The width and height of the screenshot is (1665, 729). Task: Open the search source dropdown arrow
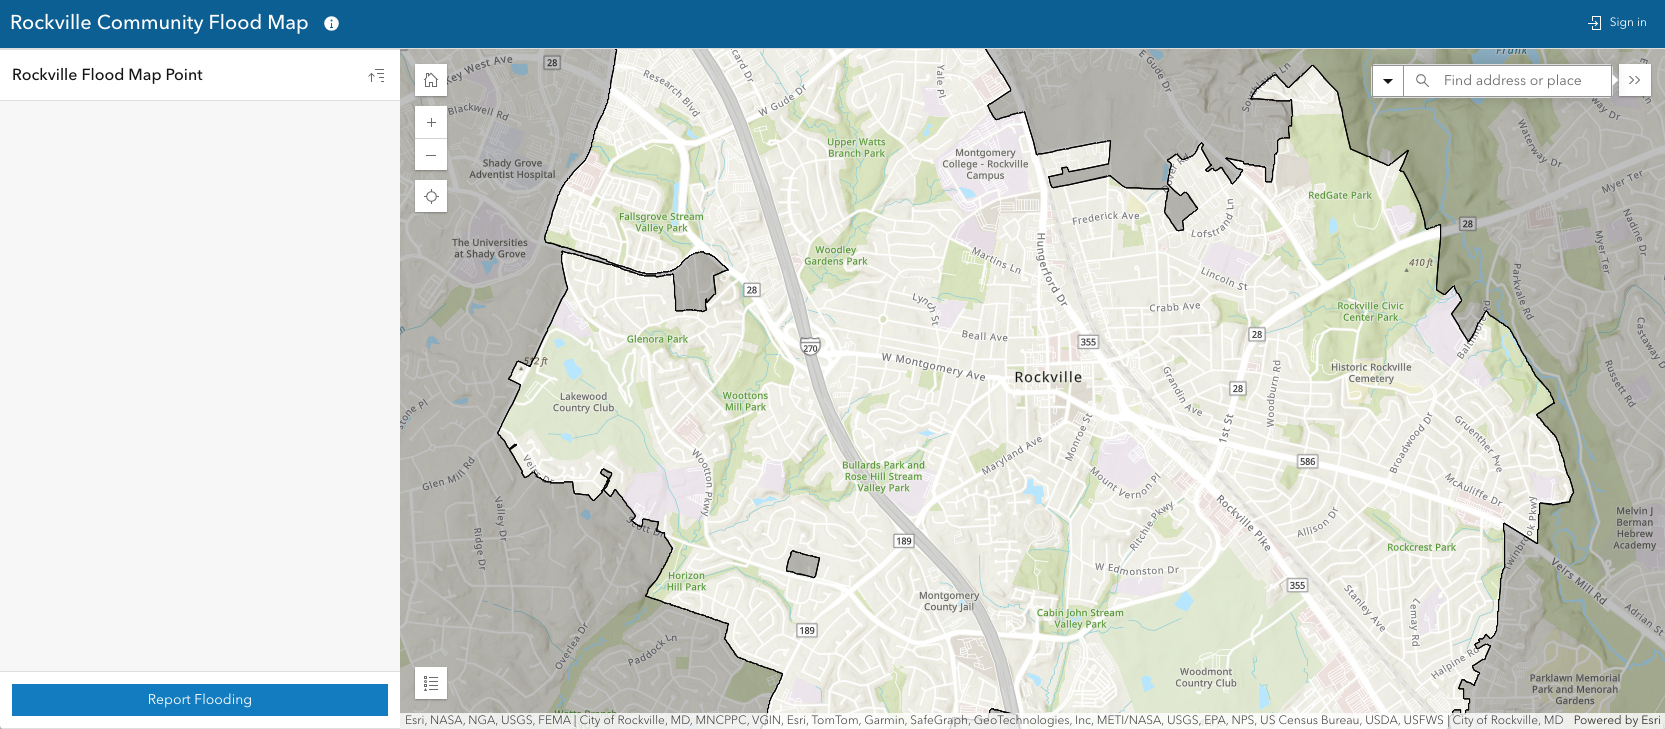click(1388, 80)
